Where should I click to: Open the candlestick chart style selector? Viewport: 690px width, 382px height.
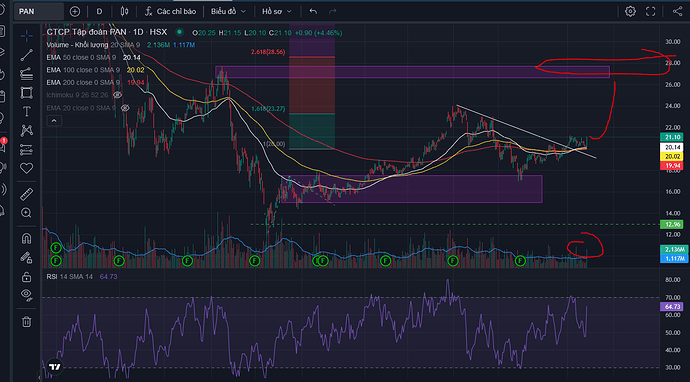coord(125,11)
